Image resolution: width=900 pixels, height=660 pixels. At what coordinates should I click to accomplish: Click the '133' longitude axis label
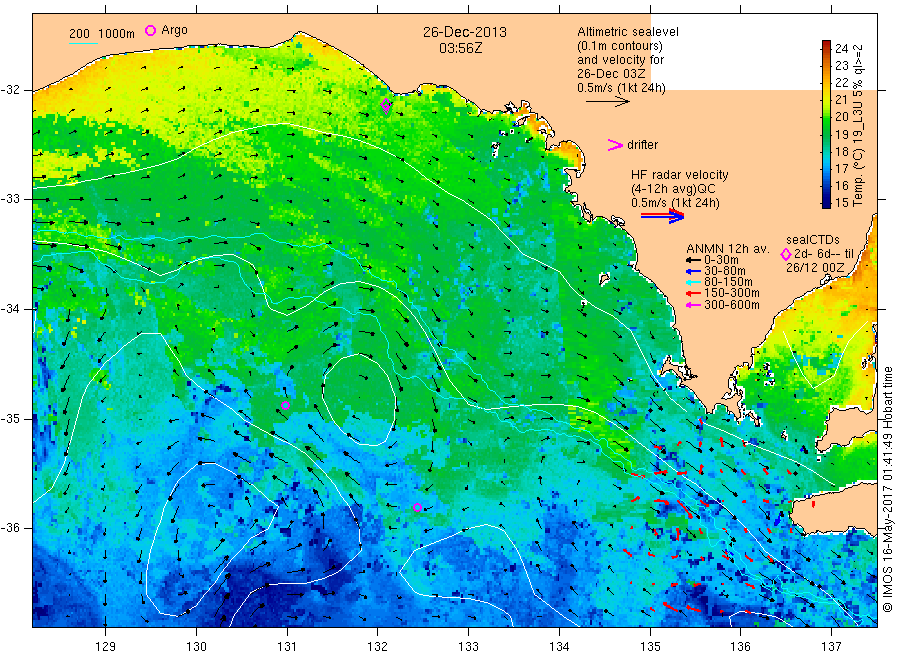coord(468,647)
